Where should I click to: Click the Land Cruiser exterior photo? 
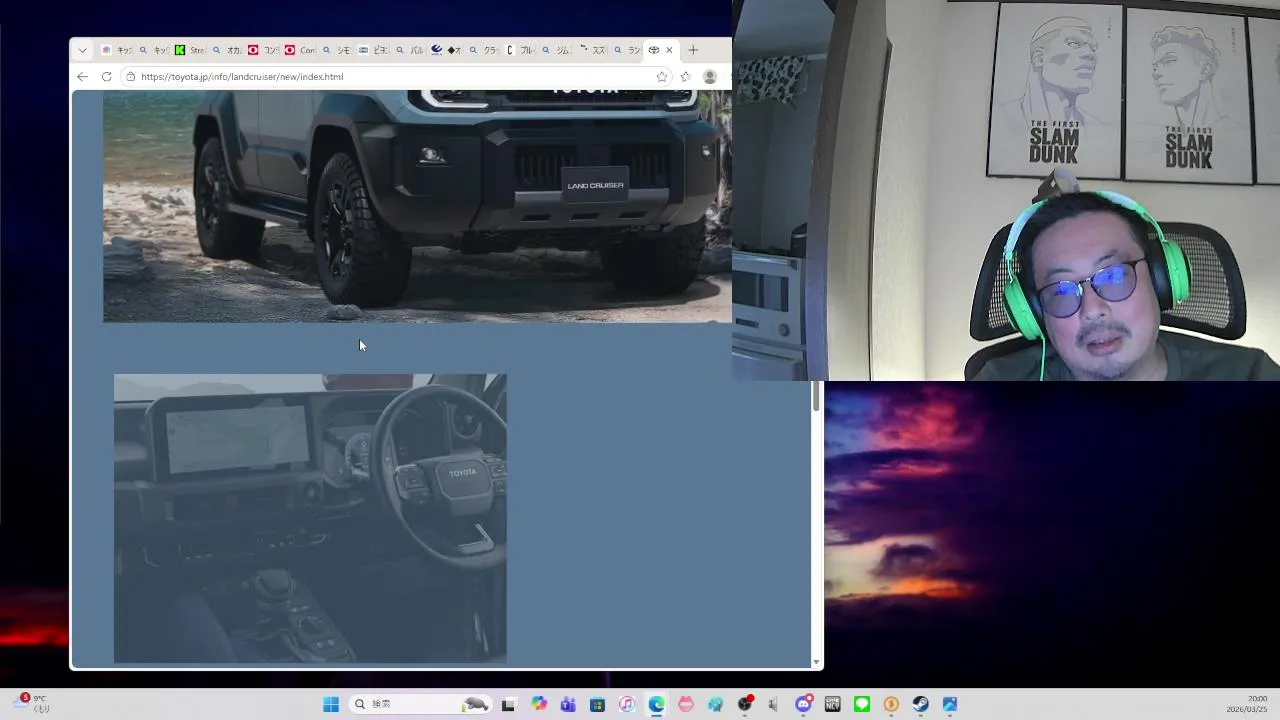pyautogui.click(x=417, y=206)
